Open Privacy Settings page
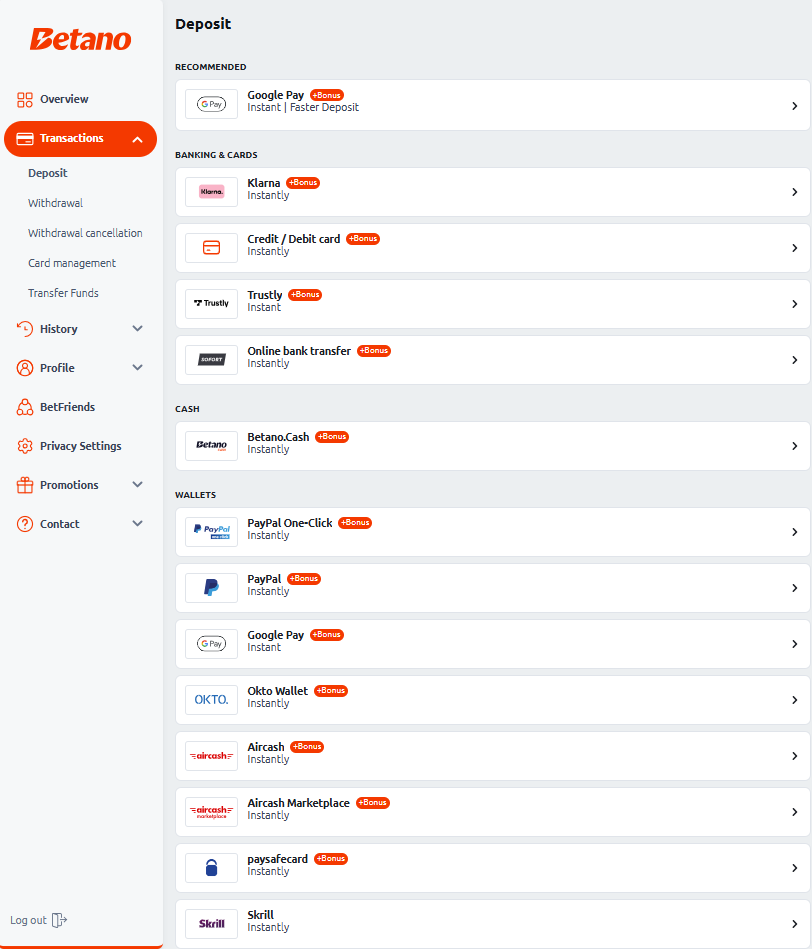 [x=80, y=446]
